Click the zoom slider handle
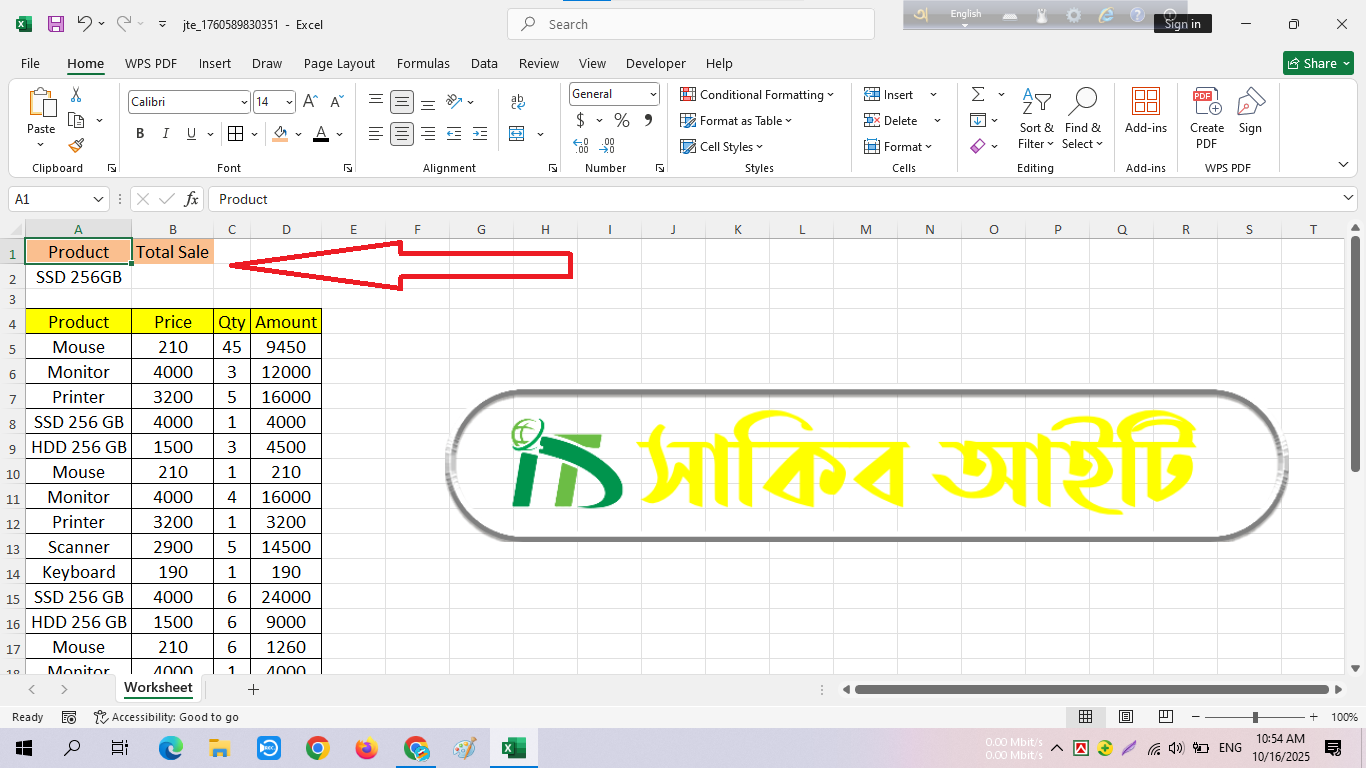The width and height of the screenshot is (1366, 768). coord(1255,717)
